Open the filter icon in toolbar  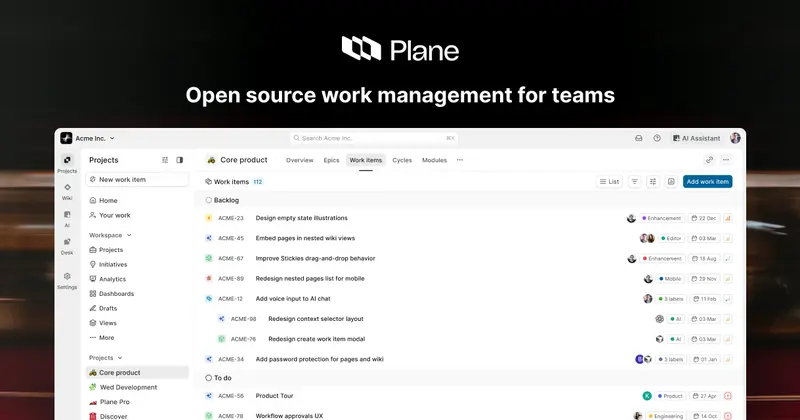pos(635,182)
